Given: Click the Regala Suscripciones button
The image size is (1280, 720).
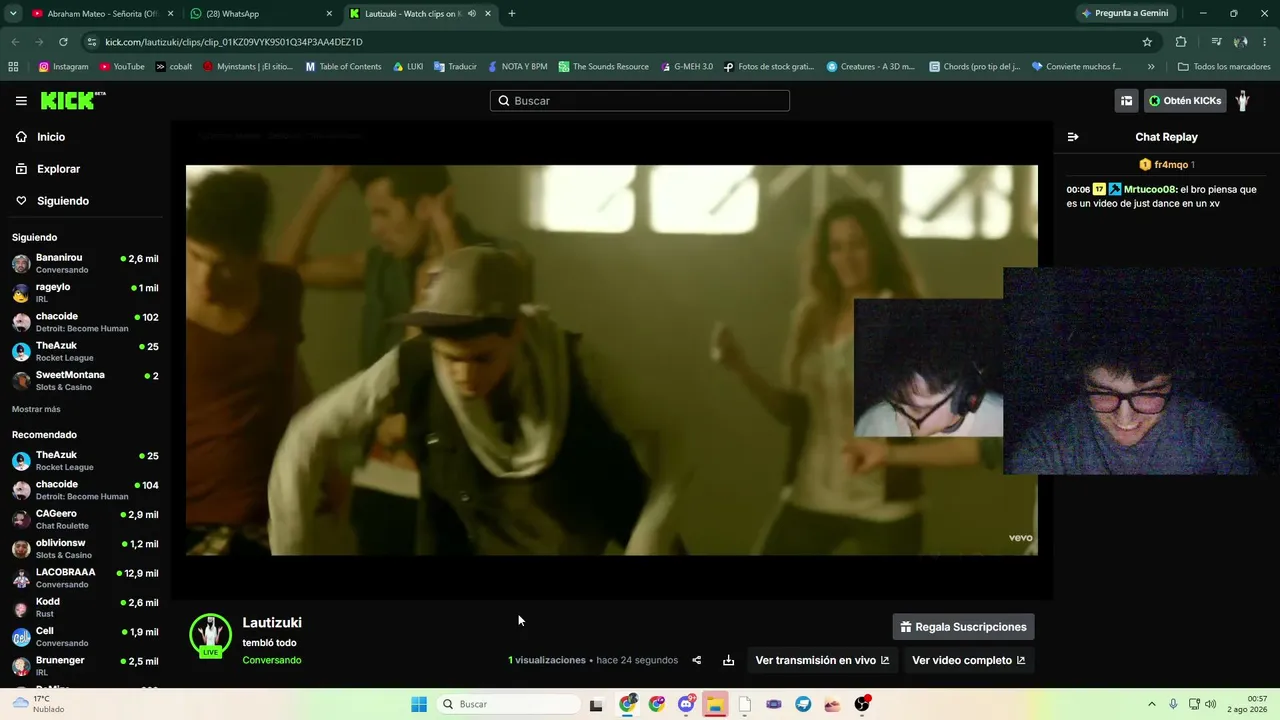Looking at the screenshot, I should click(963, 627).
